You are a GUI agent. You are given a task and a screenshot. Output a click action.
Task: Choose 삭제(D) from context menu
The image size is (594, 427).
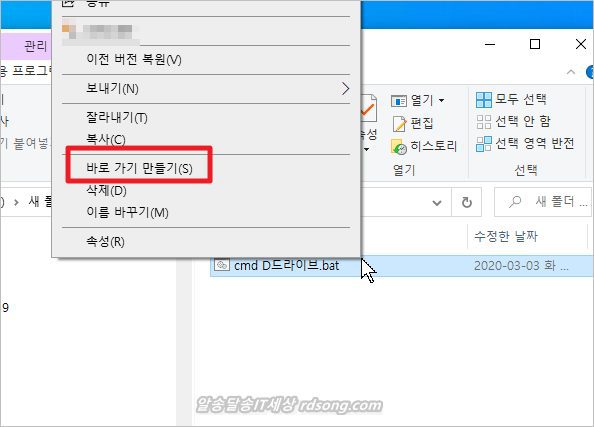click(x=106, y=191)
